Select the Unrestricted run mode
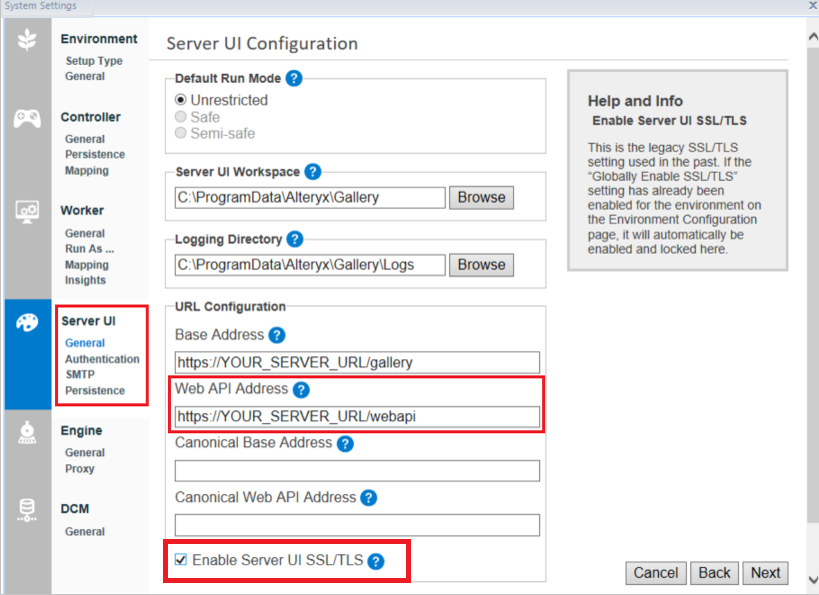 (x=182, y=100)
